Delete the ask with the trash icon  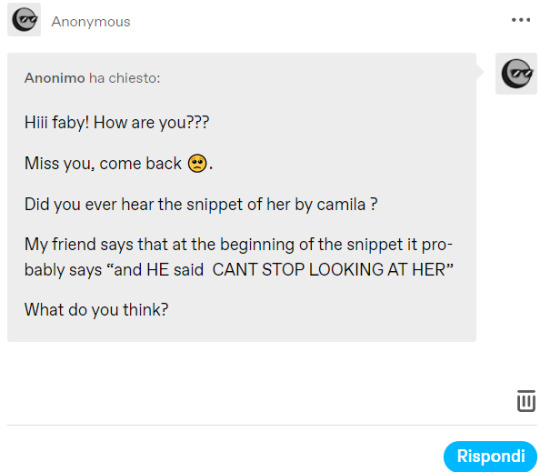click(526, 401)
